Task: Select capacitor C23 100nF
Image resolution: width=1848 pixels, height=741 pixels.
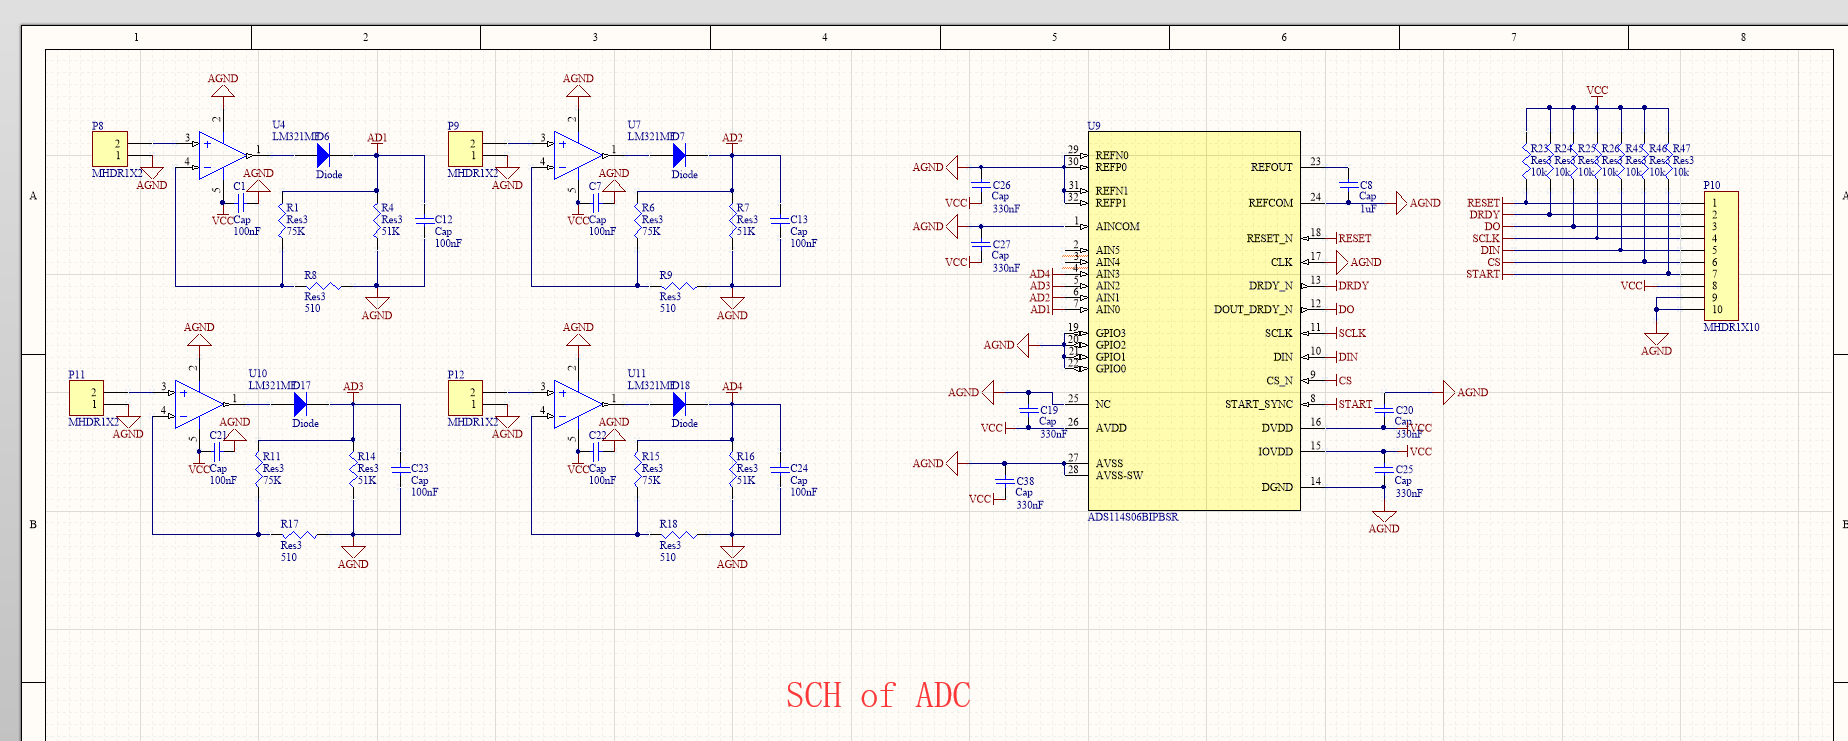Action: click(400, 468)
